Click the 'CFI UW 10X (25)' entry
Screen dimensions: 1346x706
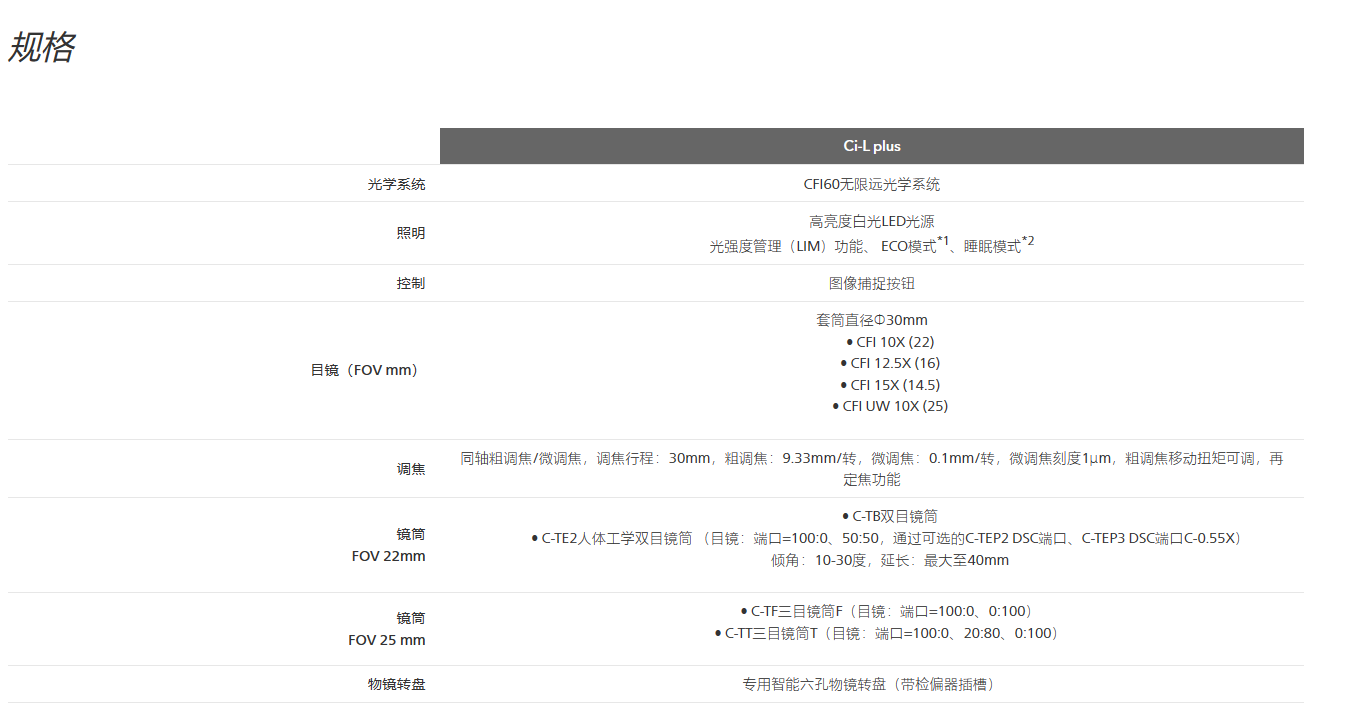(890, 406)
